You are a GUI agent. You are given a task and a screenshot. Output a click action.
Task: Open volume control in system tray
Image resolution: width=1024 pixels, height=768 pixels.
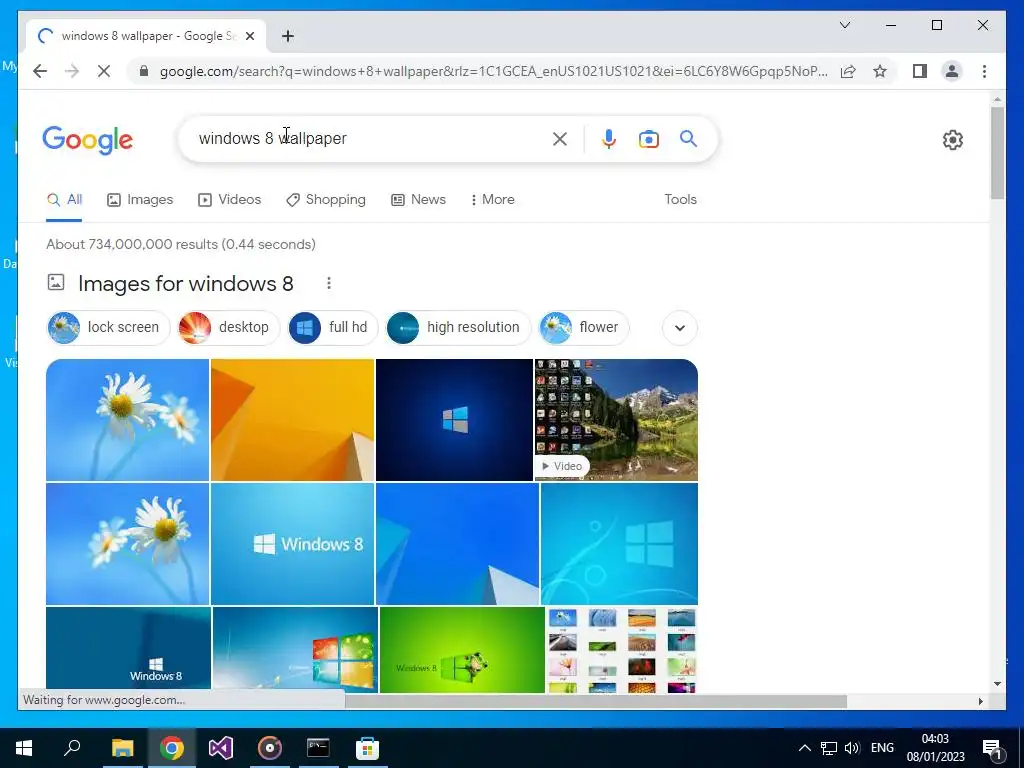(852, 748)
